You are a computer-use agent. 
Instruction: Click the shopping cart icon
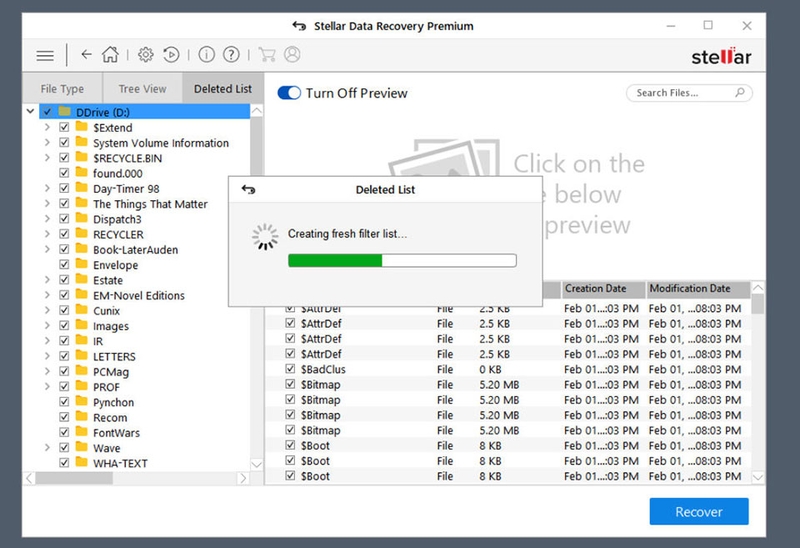pyautogui.click(x=267, y=55)
